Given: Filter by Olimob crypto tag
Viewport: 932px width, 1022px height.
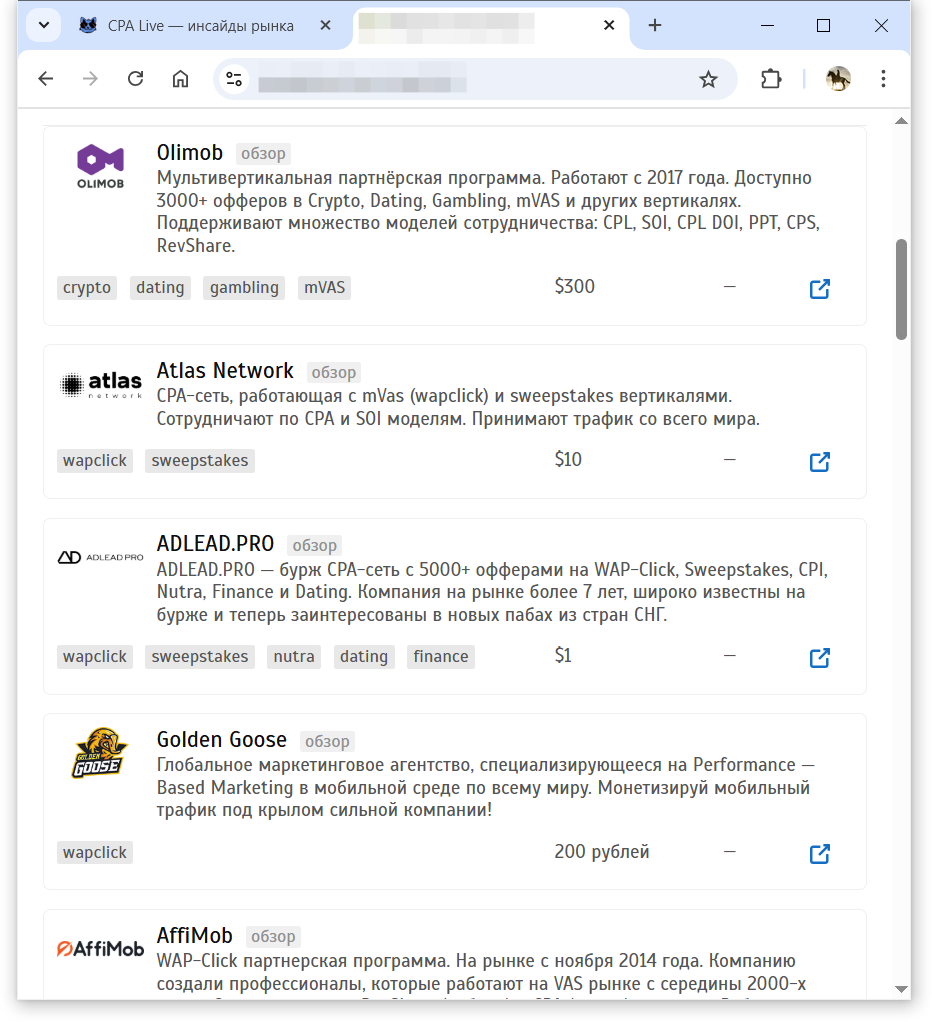Looking at the screenshot, I should (87, 287).
